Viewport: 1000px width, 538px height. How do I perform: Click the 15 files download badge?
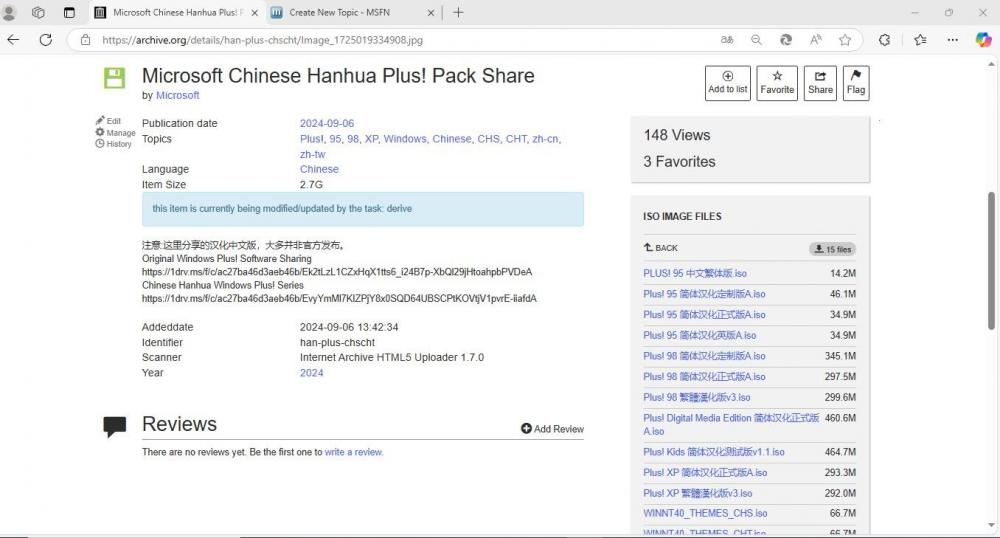[x=831, y=249]
